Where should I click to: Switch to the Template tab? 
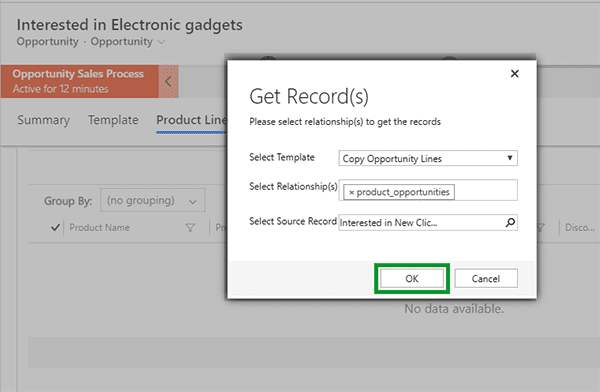[113, 120]
